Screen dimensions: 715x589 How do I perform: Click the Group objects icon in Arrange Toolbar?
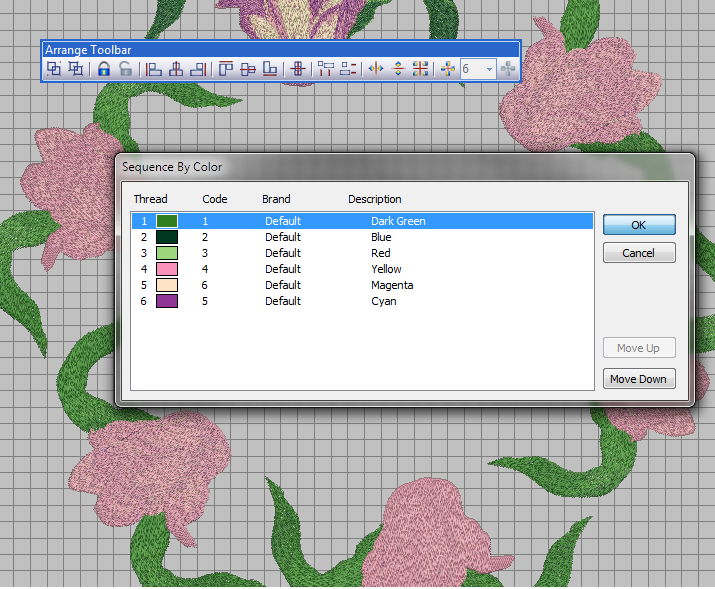click(x=54, y=69)
